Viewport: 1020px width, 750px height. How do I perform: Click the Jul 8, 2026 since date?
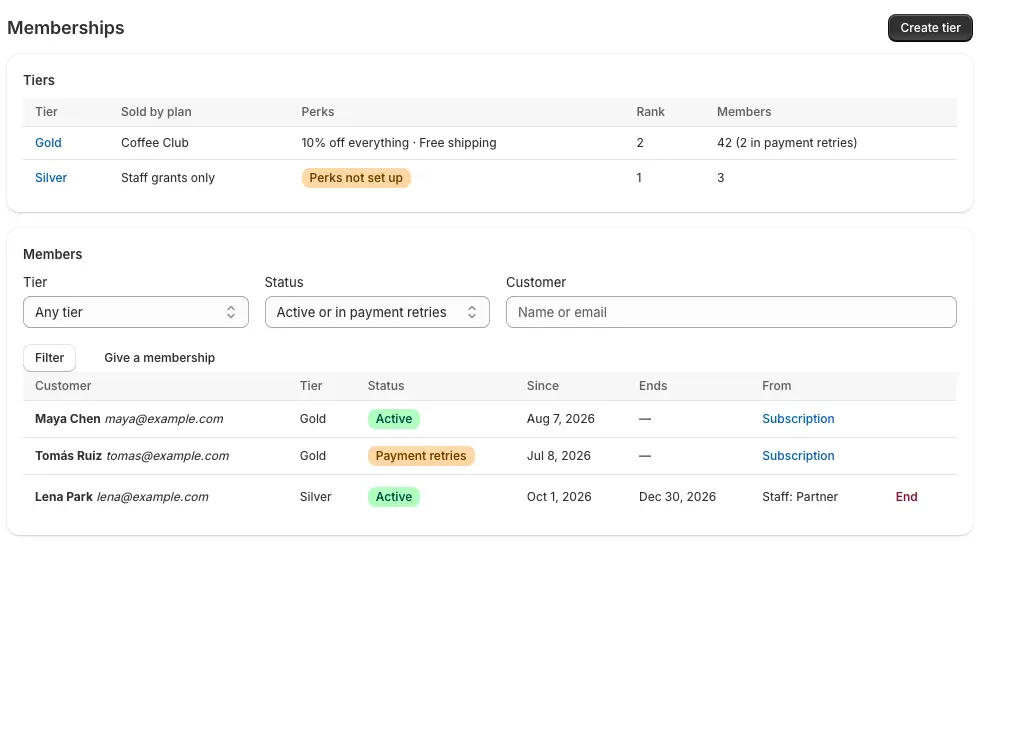pyautogui.click(x=559, y=456)
